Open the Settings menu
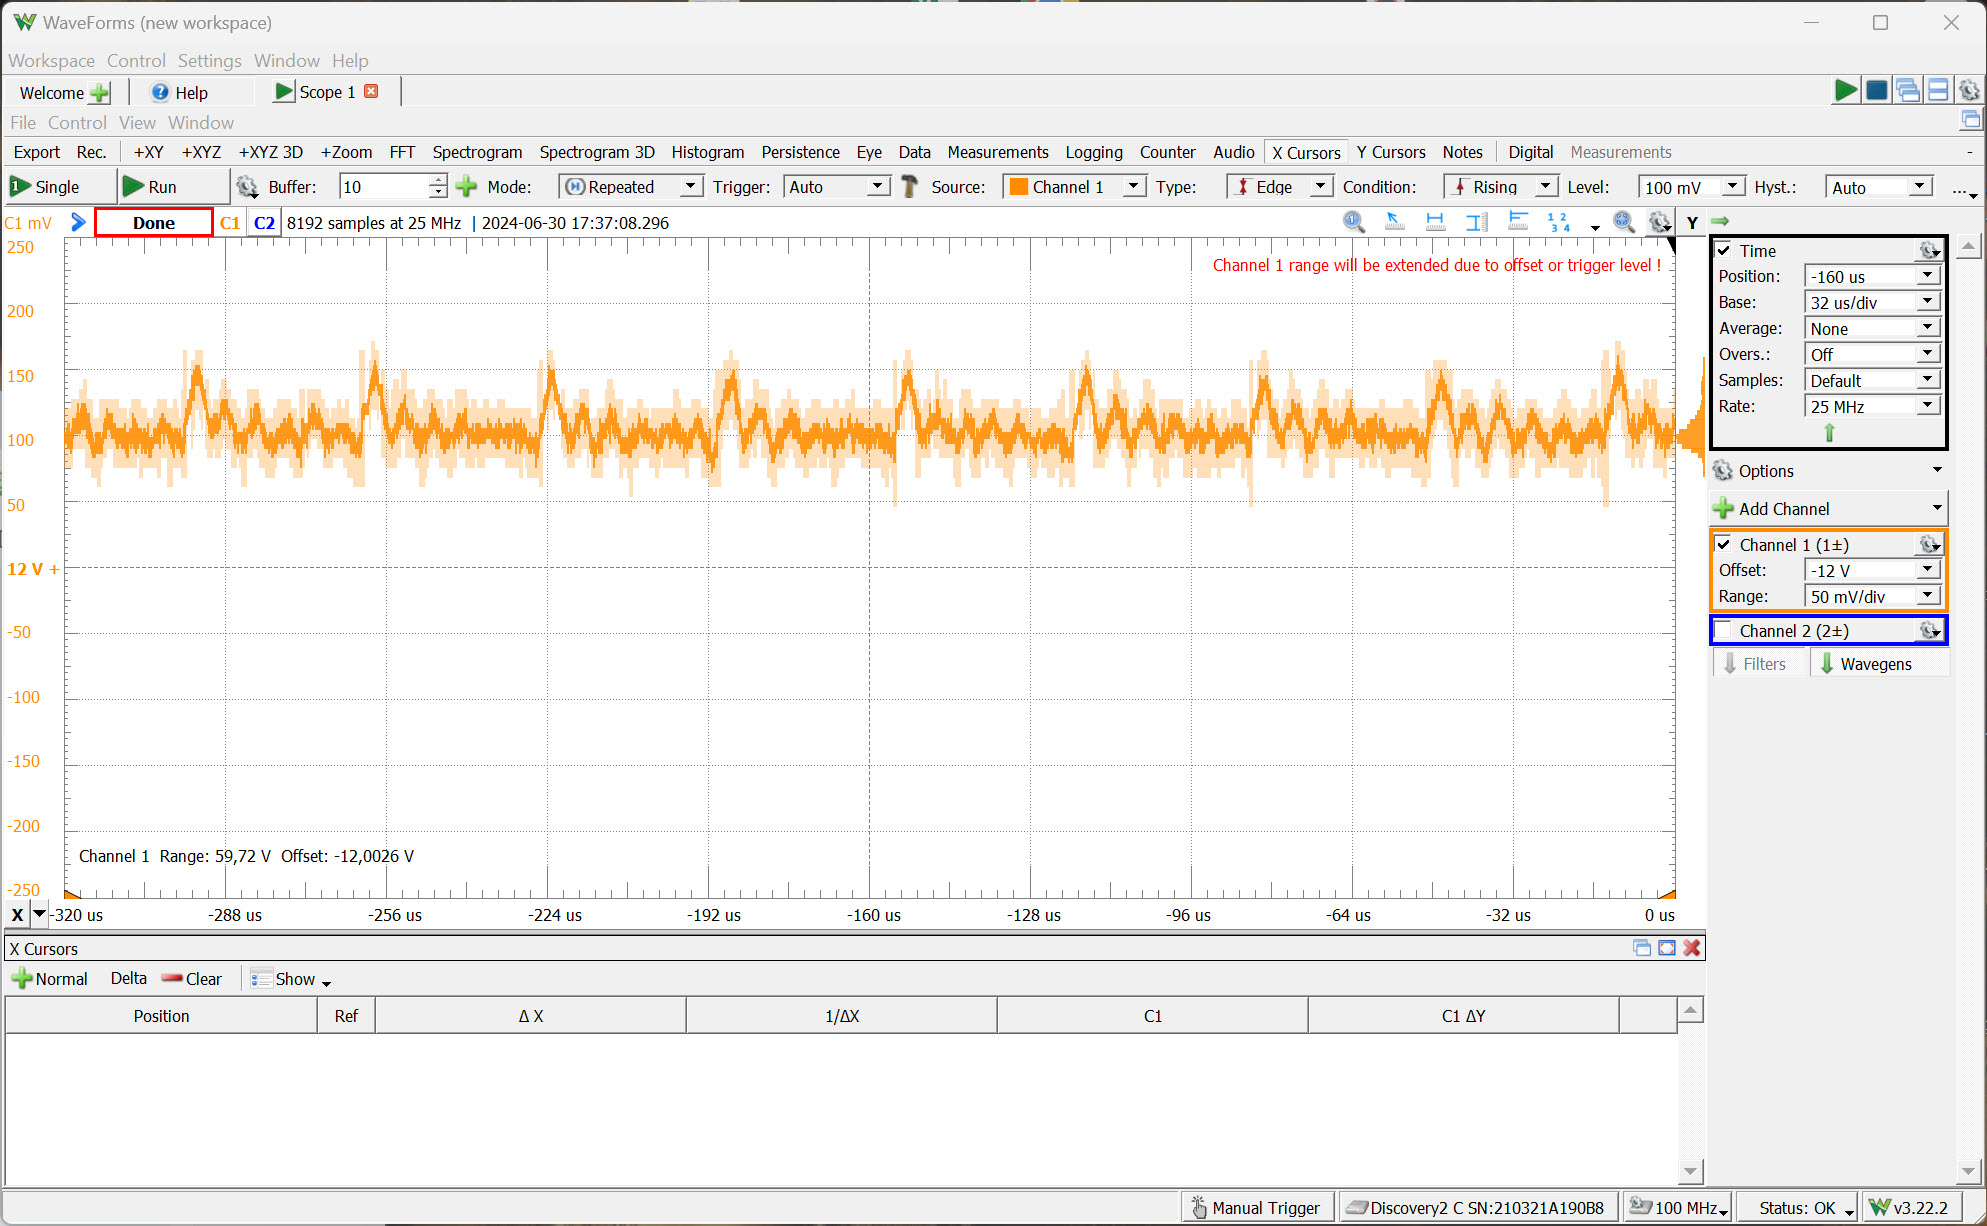This screenshot has width=1987, height=1226. (x=209, y=61)
